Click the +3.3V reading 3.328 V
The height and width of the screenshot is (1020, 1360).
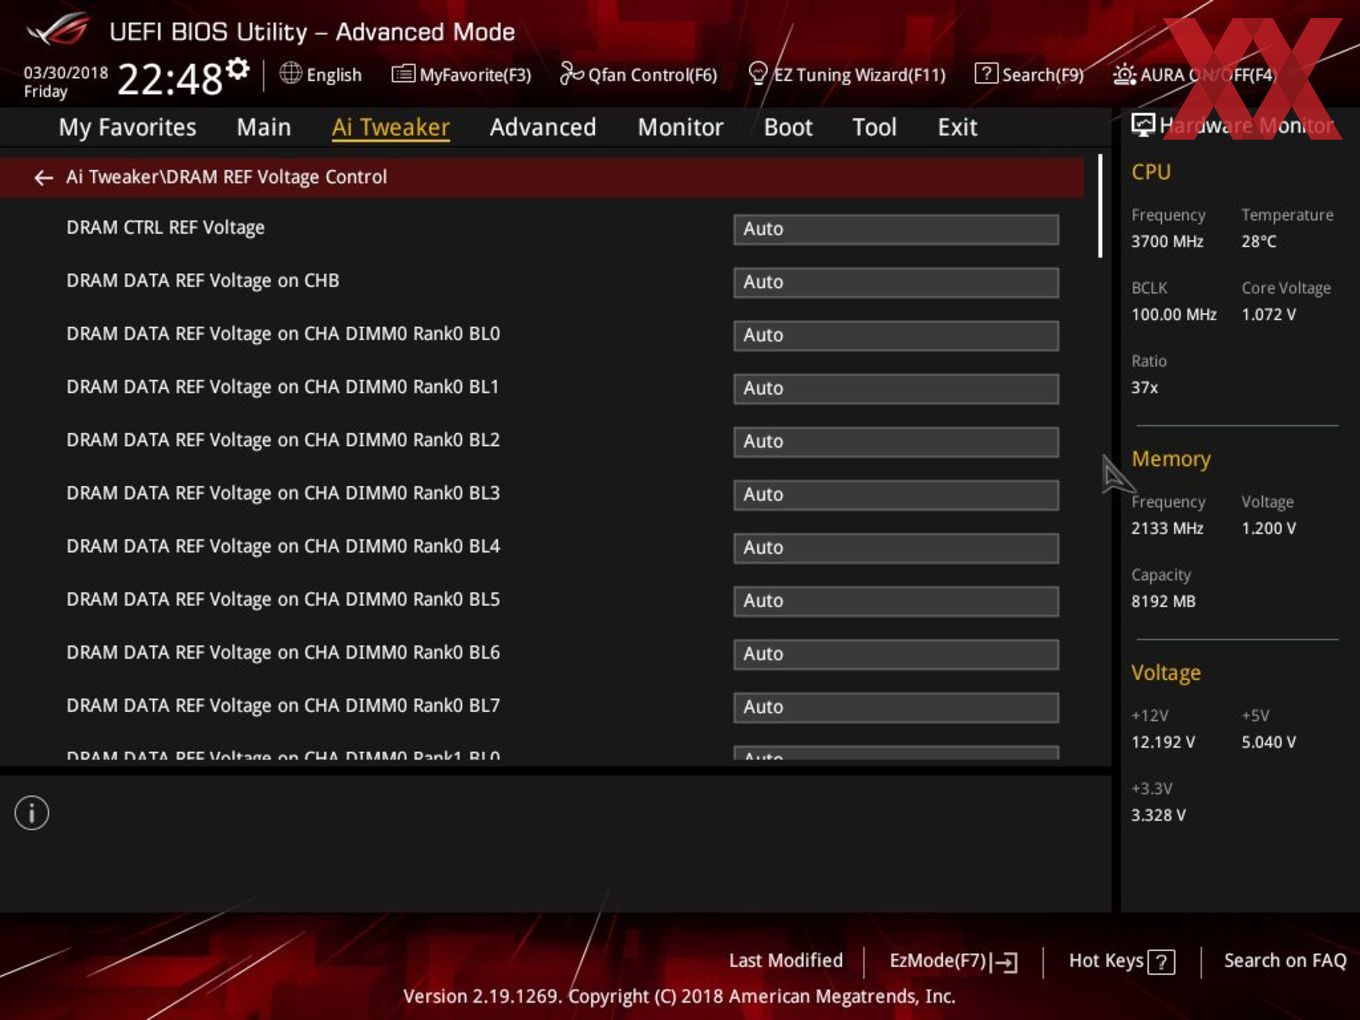click(1158, 815)
